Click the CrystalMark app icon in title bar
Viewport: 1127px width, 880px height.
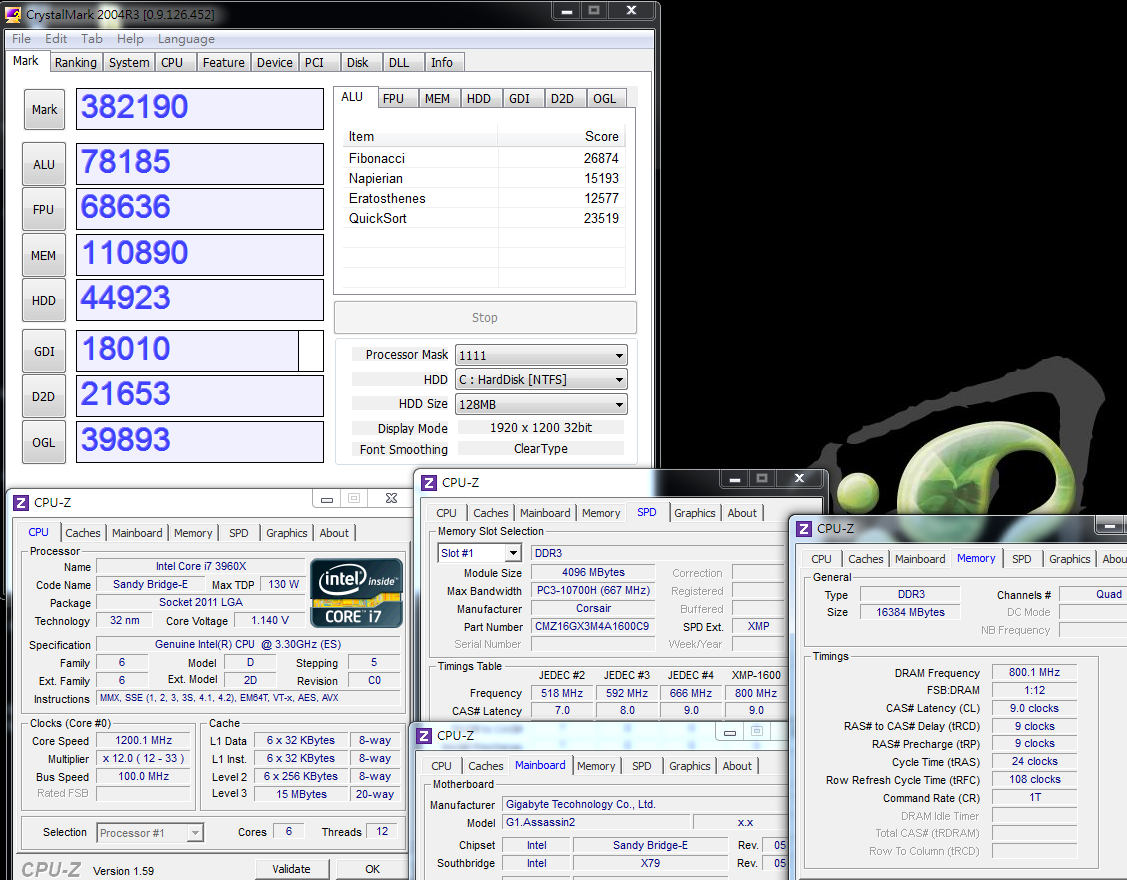pos(13,14)
